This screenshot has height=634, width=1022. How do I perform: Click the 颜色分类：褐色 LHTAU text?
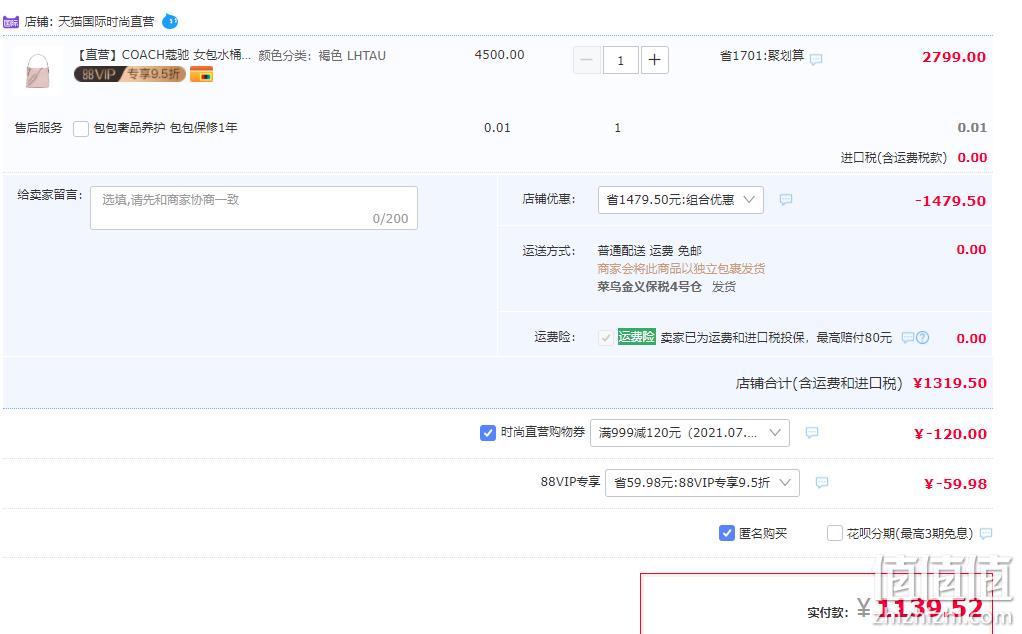point(322,56)
